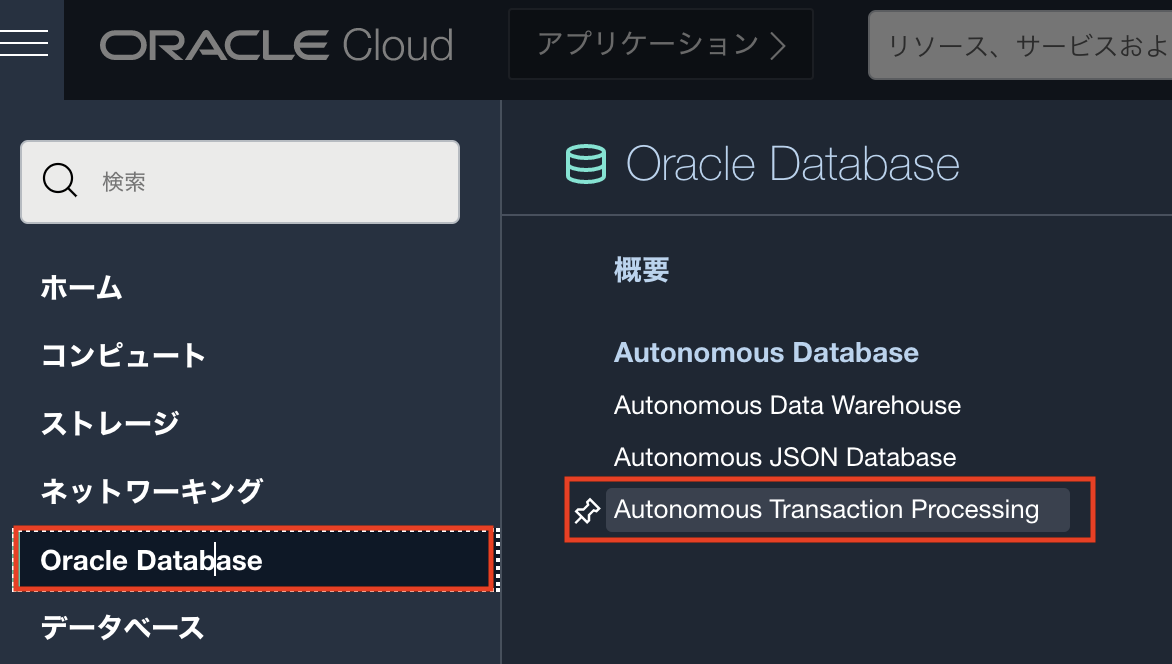This screenshot has width=1172, height=664.
Task: Click the Oracle Database page title
Action: [792, 164]
